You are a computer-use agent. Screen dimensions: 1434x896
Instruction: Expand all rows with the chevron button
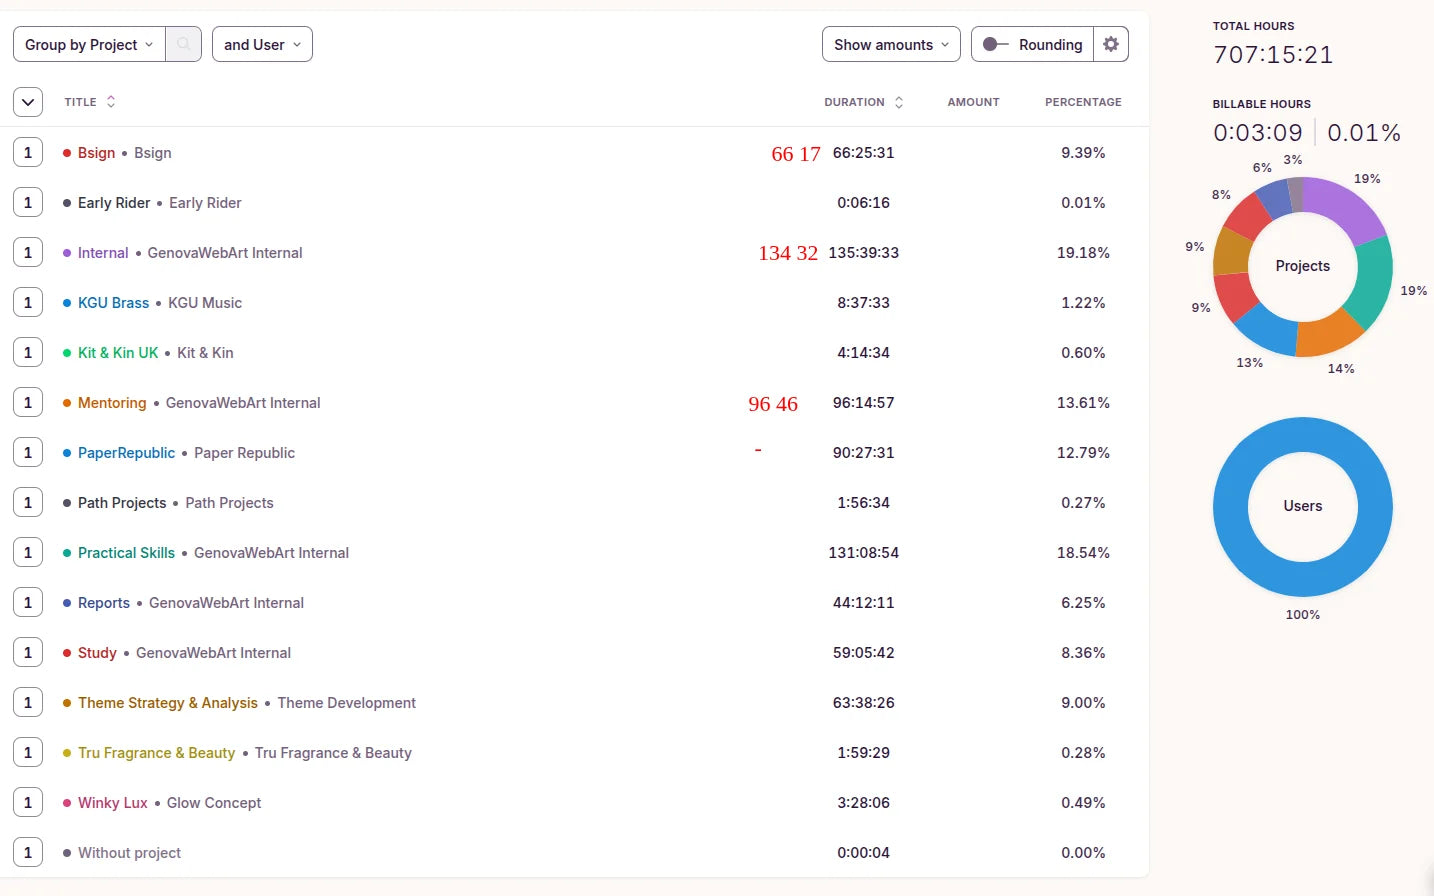[x=28, y=102]
